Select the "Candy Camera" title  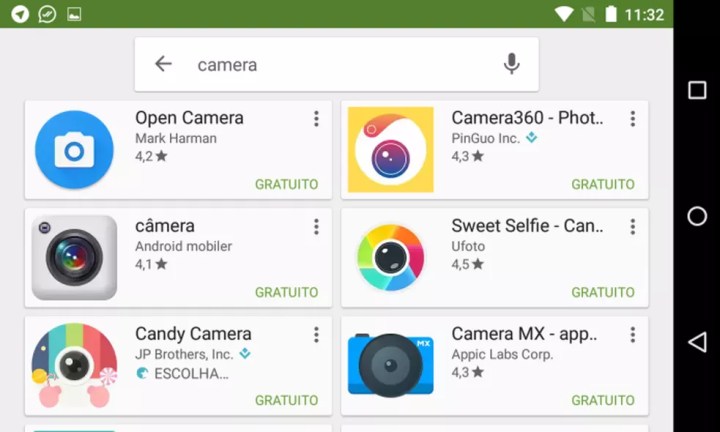click(x=193, y=334)
